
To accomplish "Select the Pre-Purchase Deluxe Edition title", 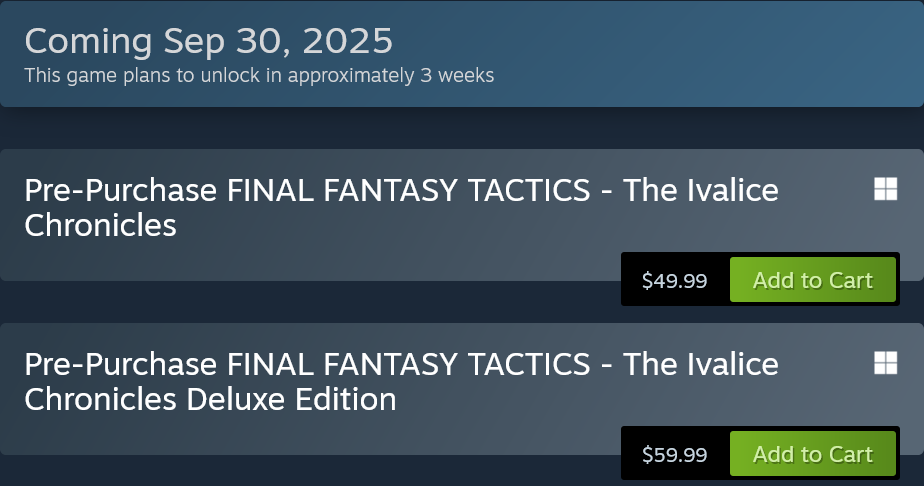I will click(x=400, y=381).
